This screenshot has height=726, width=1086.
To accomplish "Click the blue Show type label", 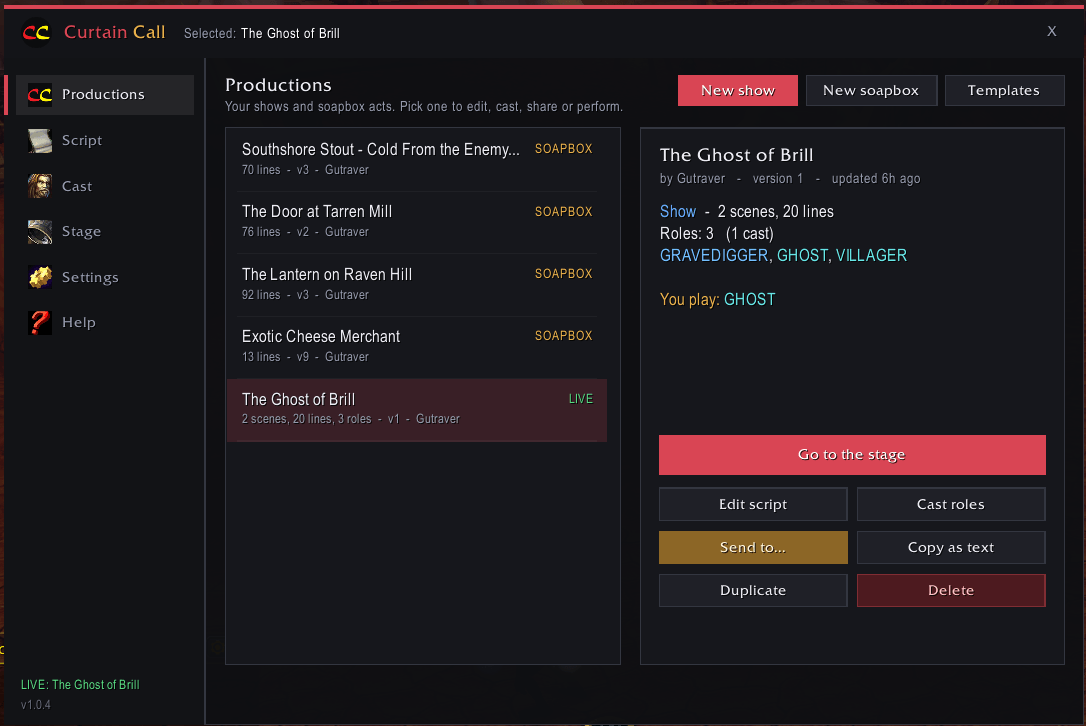I will pos(677,212).
